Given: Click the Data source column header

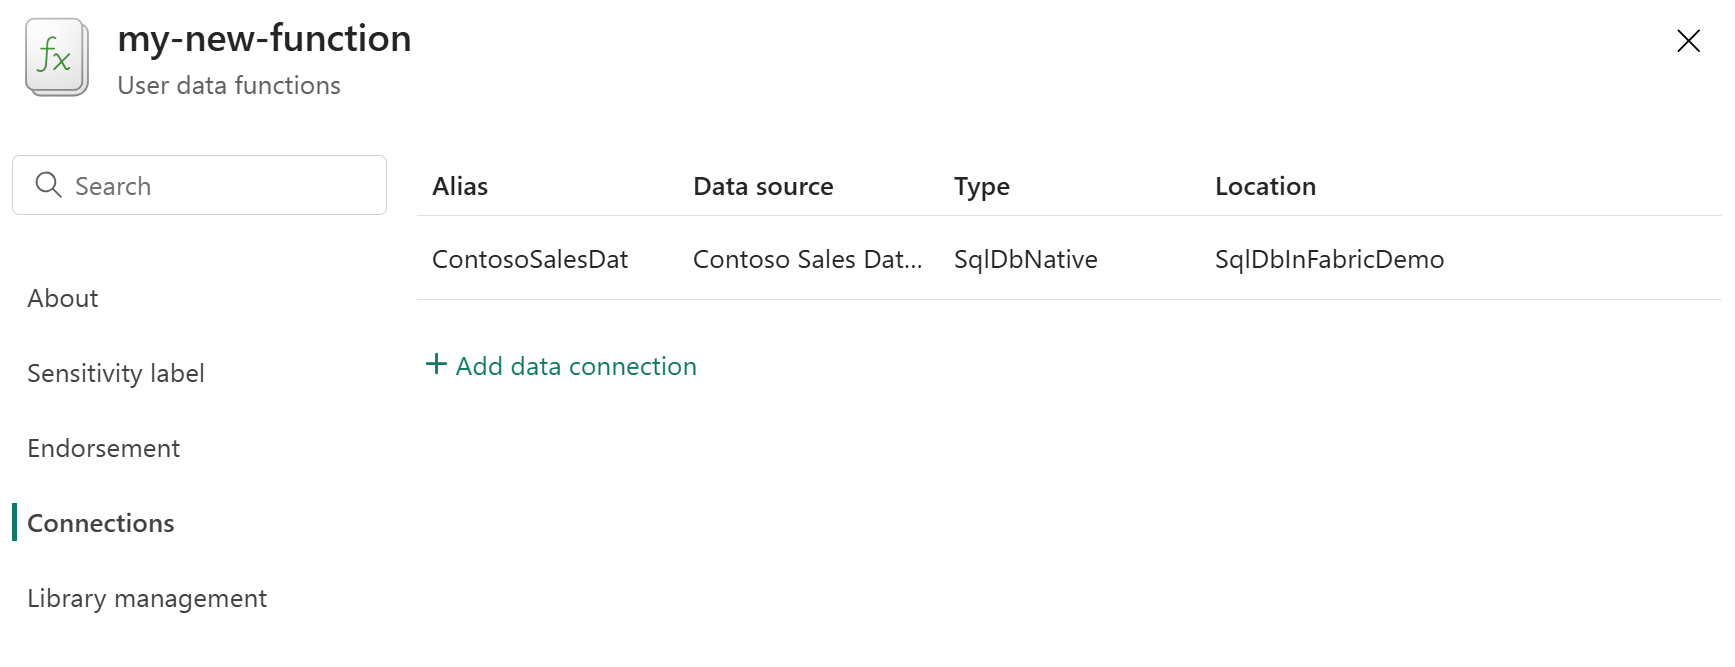Looking at the screenshot, I should (x=763, y=187).
